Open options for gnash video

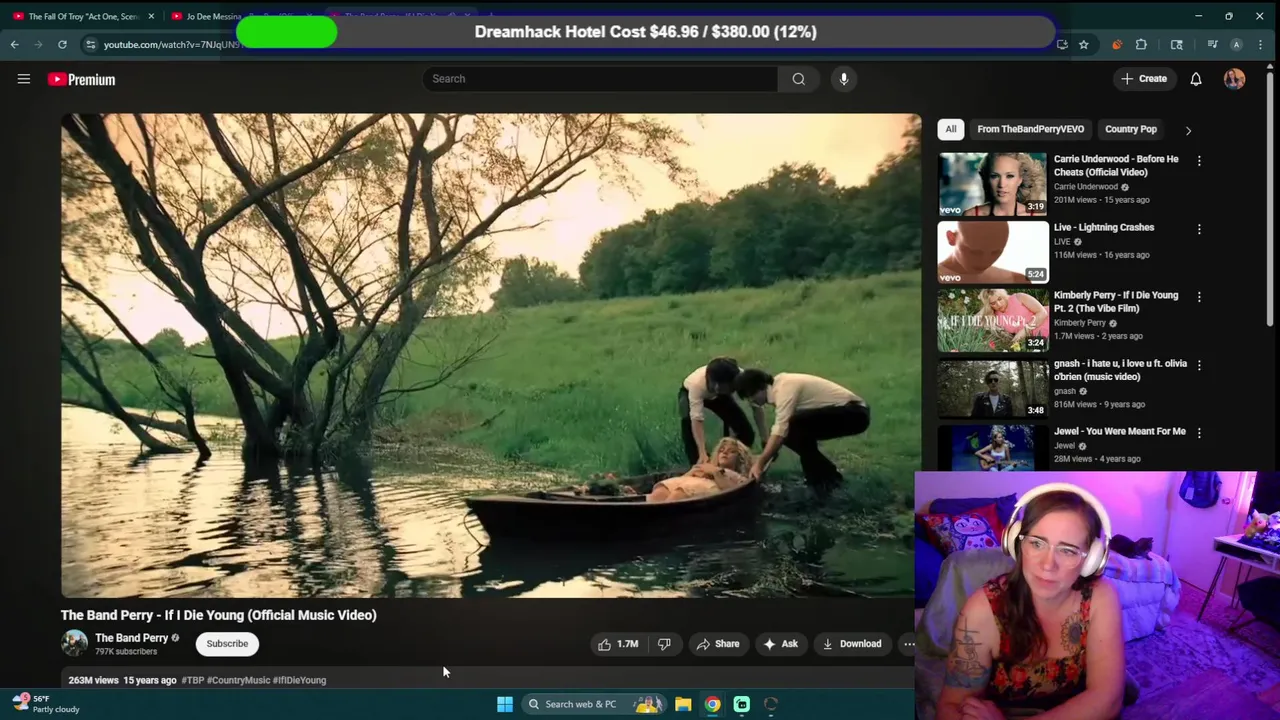(1199, 364)
